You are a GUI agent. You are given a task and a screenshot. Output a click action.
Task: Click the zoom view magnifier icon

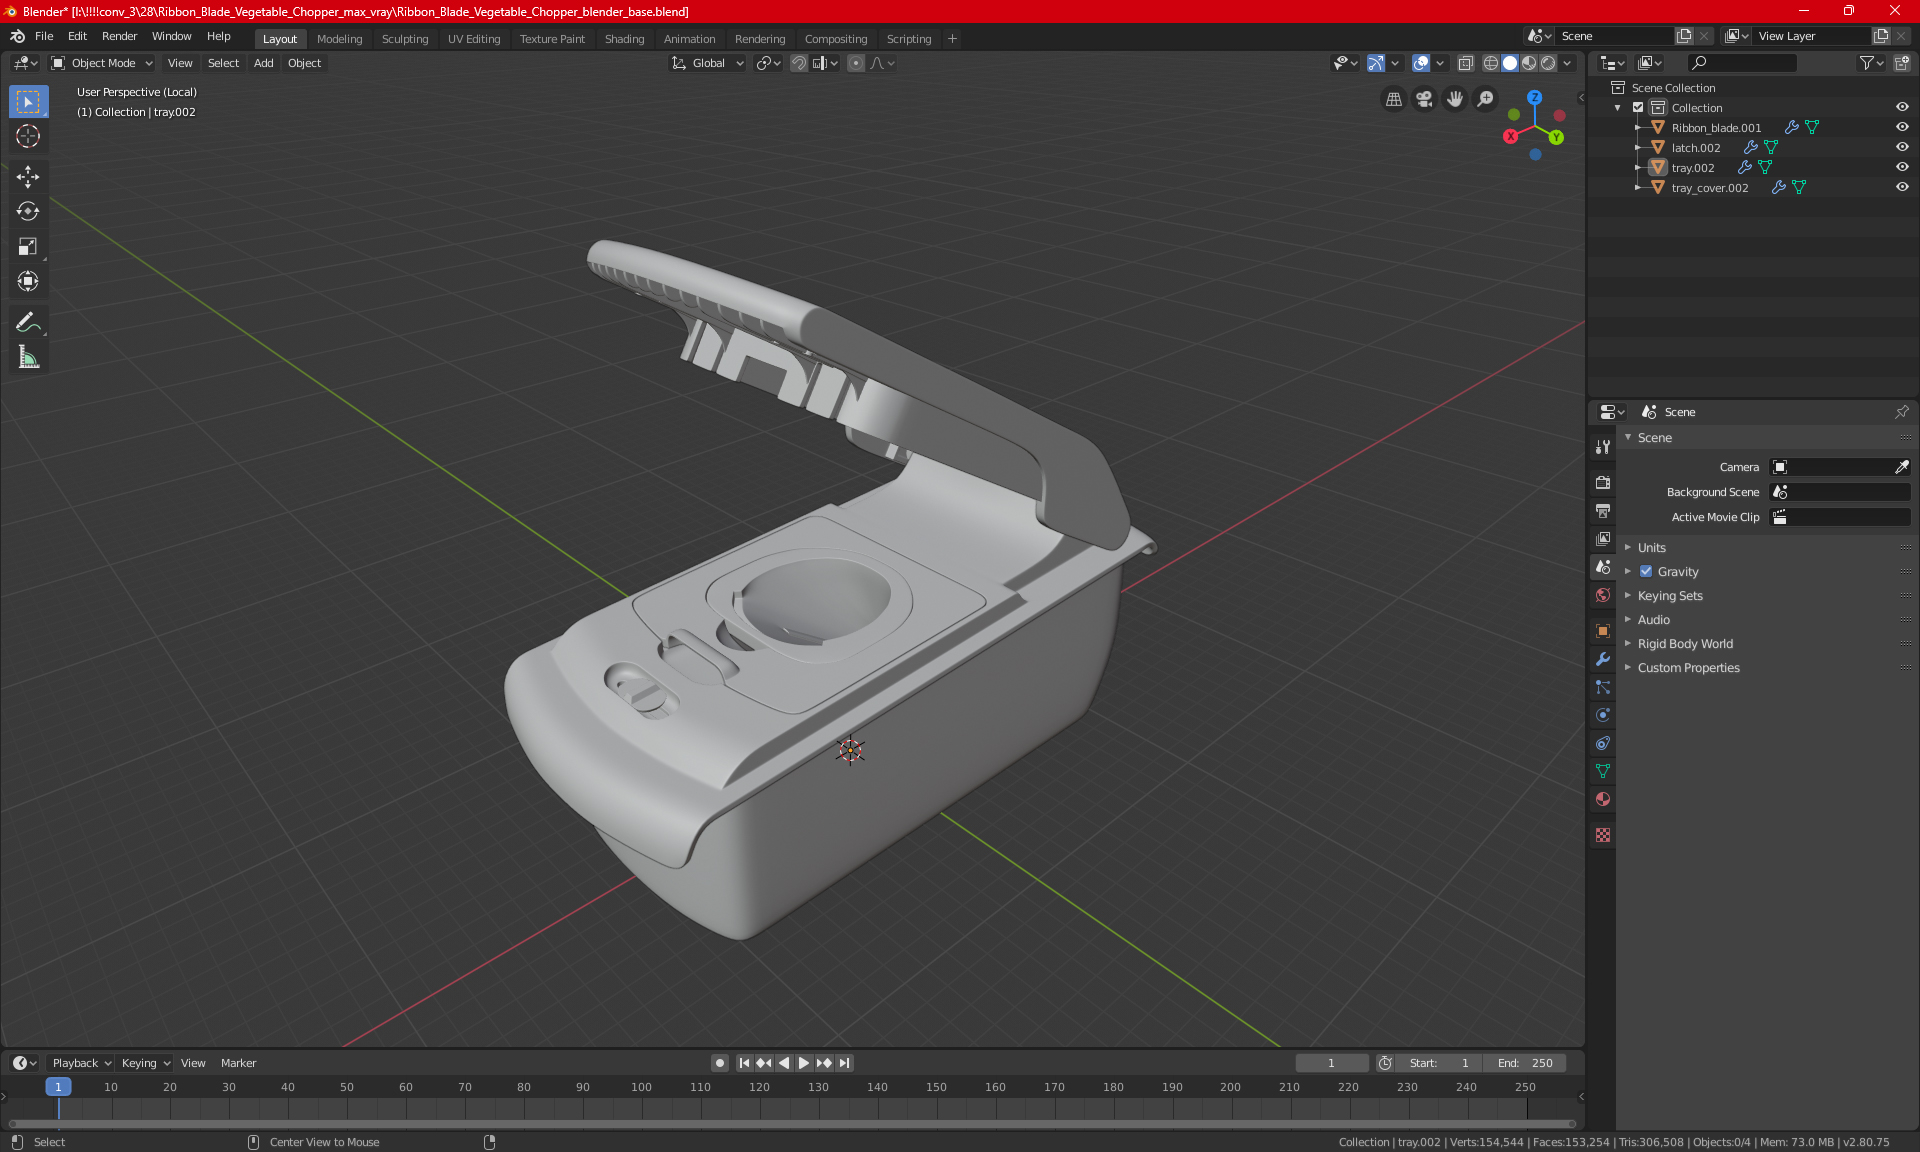coord(1486,99)
